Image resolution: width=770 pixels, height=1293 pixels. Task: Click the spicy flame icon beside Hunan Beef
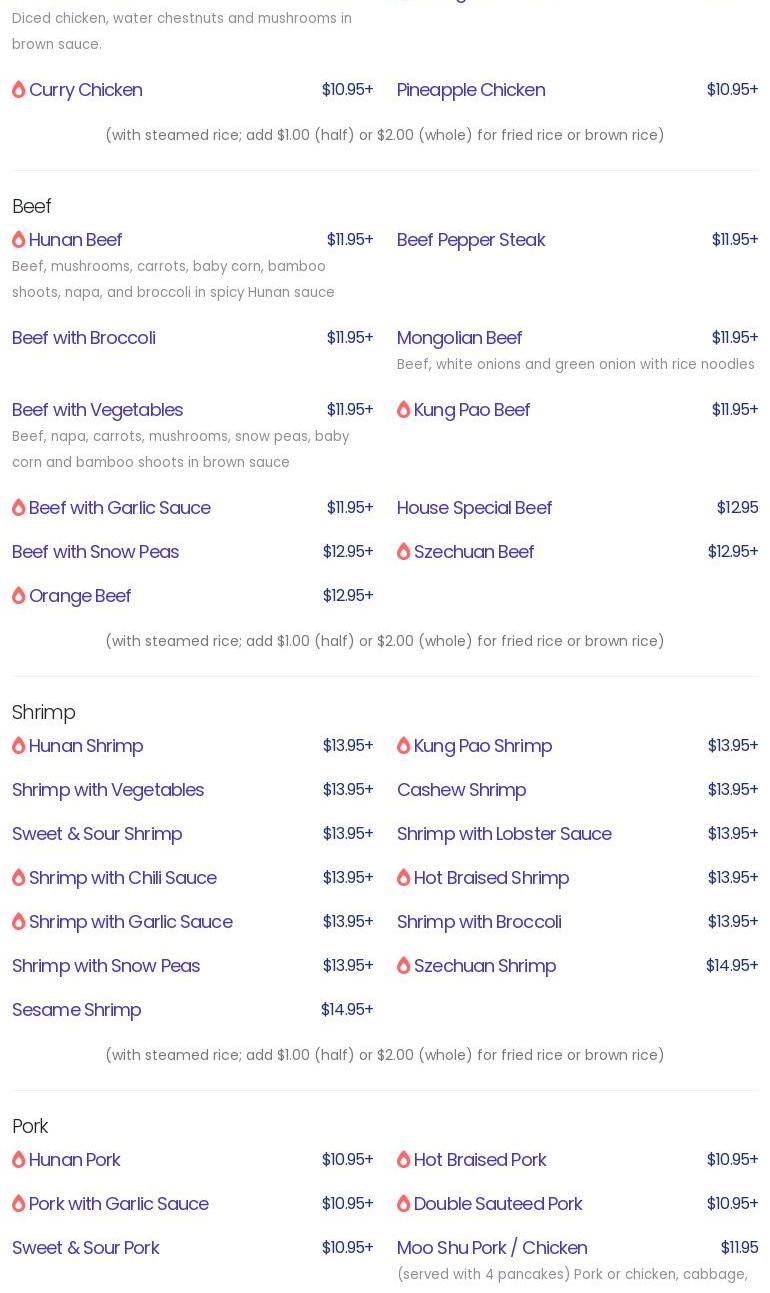(x=18, y=240)
